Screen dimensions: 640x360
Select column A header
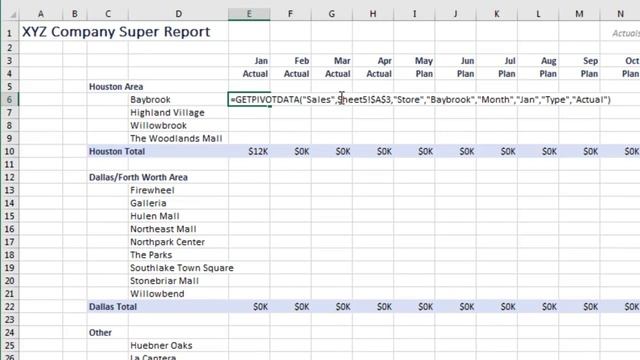(x=41, y=14)
